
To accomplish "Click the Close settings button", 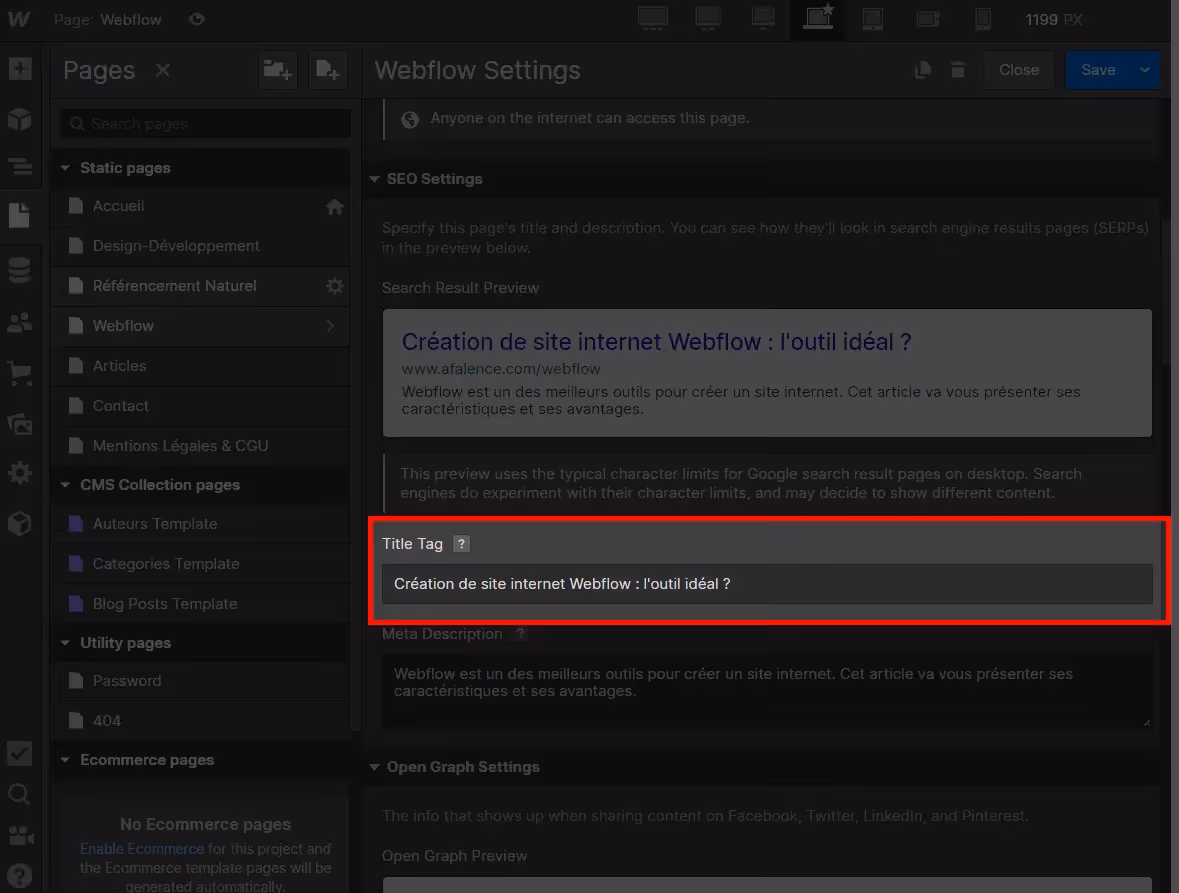I will (1019, 70).
